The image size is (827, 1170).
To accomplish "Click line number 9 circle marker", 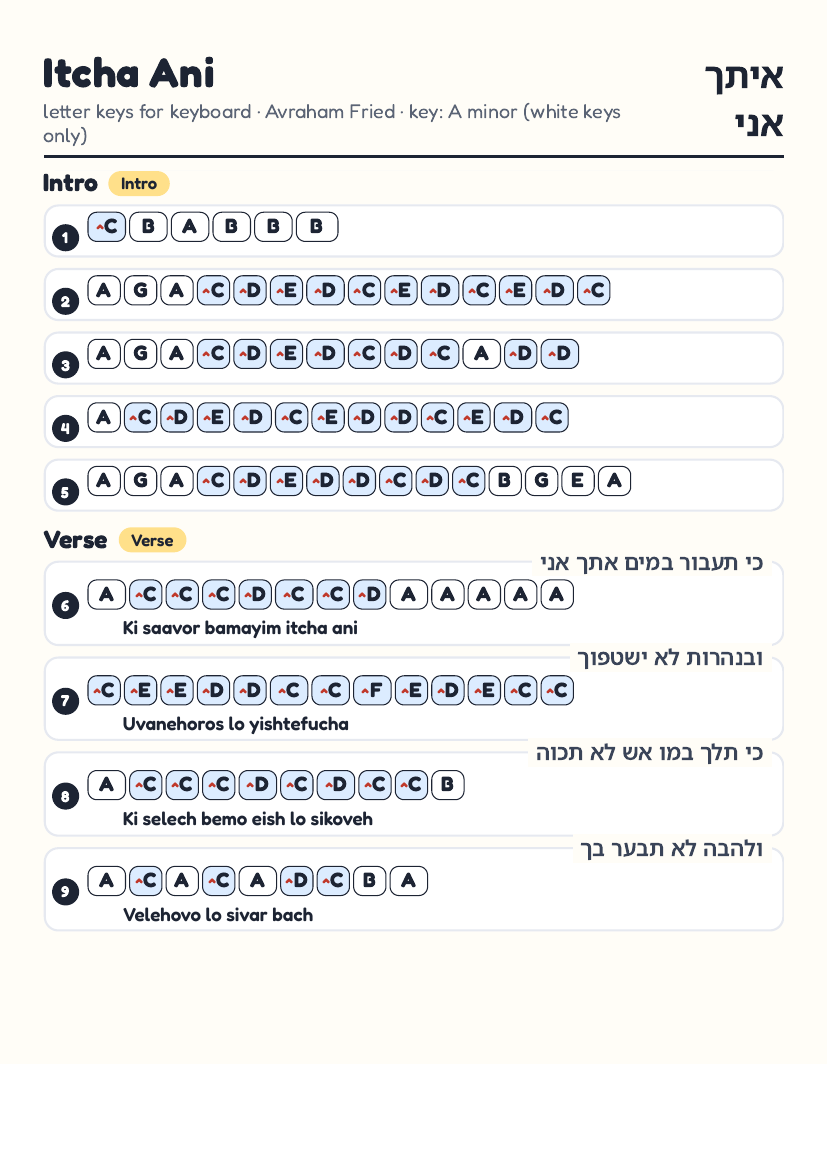I will tap(66, 892).
